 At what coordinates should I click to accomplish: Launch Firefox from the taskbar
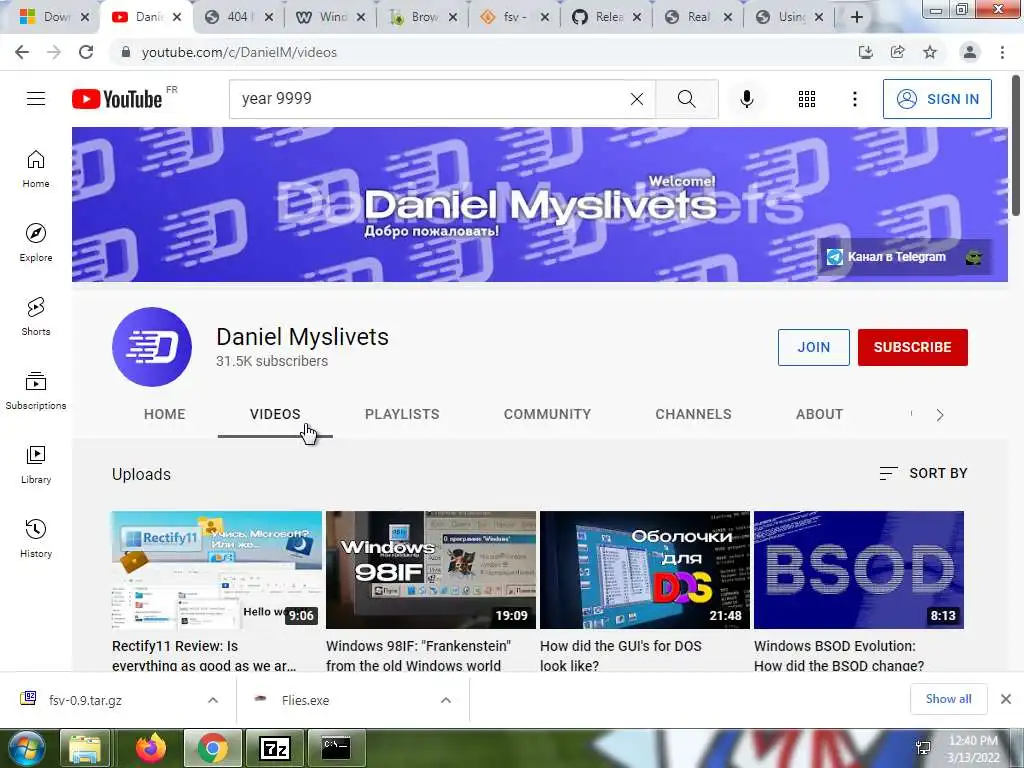pyautogui.click(x=151, y=748)
